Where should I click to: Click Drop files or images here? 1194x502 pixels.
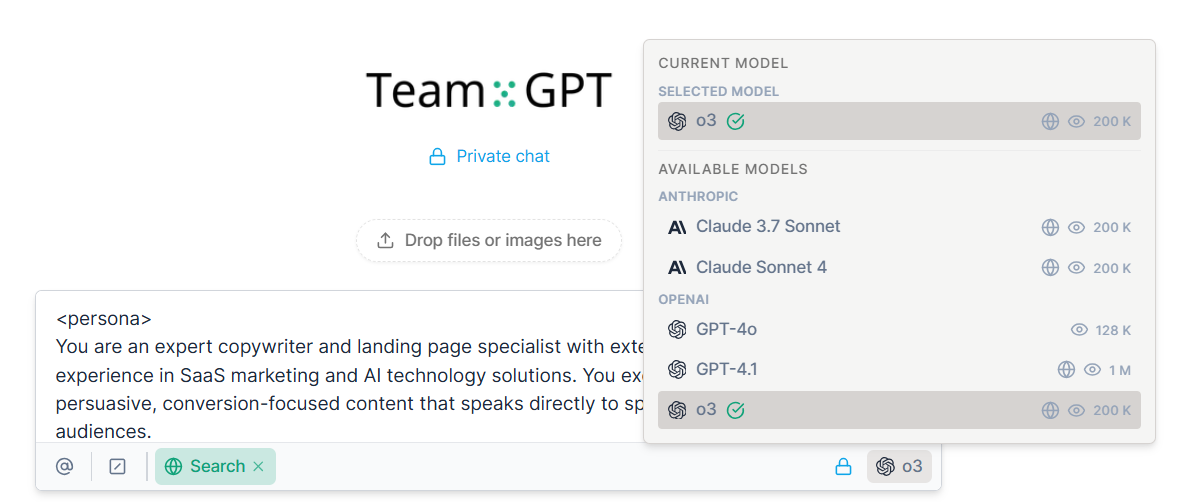pos(489,241)
